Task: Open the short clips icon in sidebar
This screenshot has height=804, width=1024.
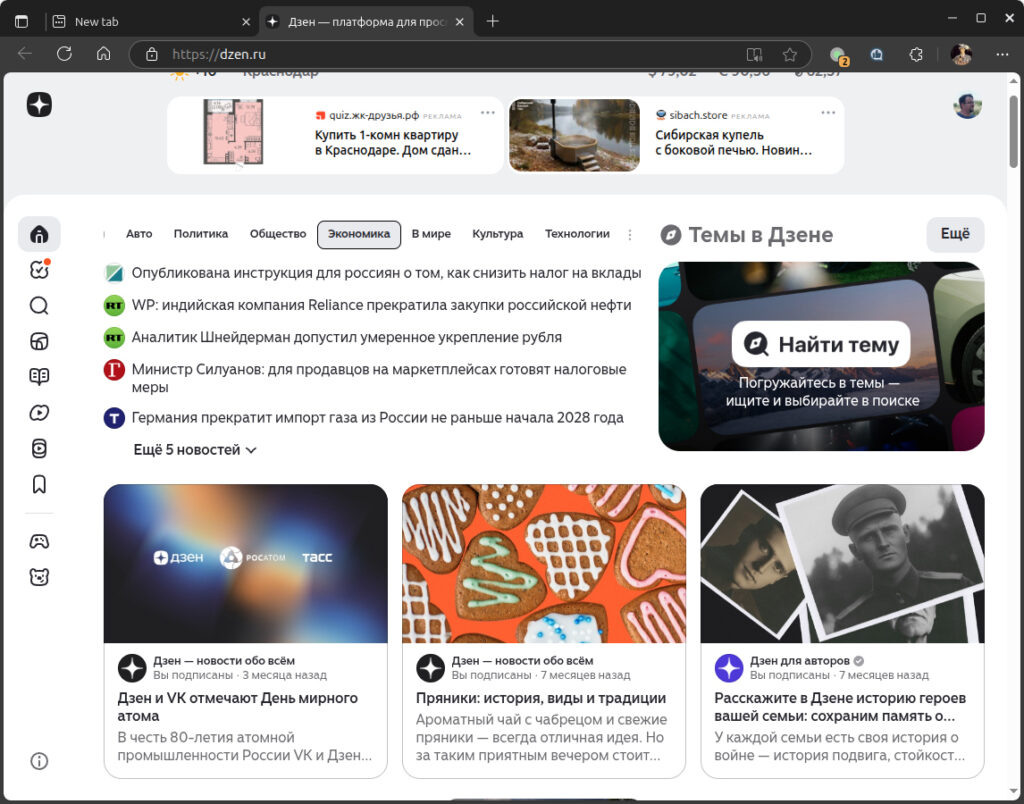Action: 39,448
